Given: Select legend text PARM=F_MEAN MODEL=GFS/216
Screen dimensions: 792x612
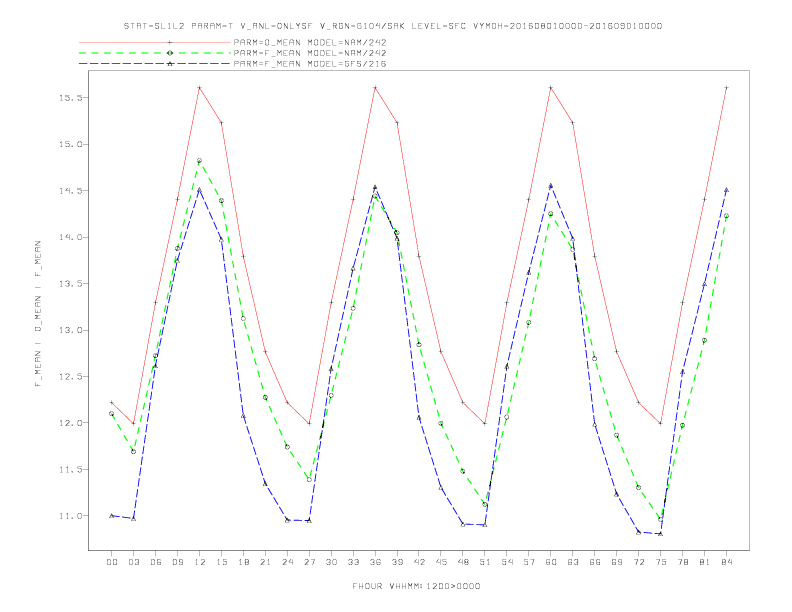Looking at the screenshot, I should click(310, 64).
